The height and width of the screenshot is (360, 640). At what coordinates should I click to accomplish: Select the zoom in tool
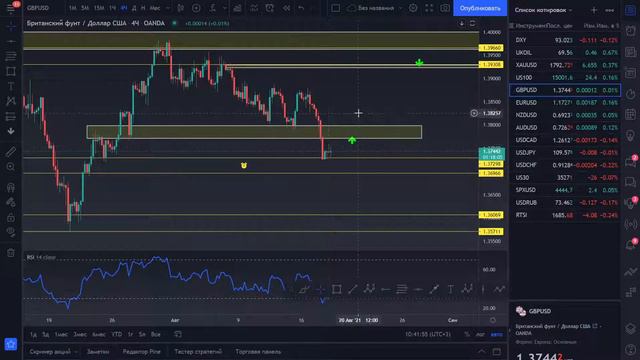(11, 167)
